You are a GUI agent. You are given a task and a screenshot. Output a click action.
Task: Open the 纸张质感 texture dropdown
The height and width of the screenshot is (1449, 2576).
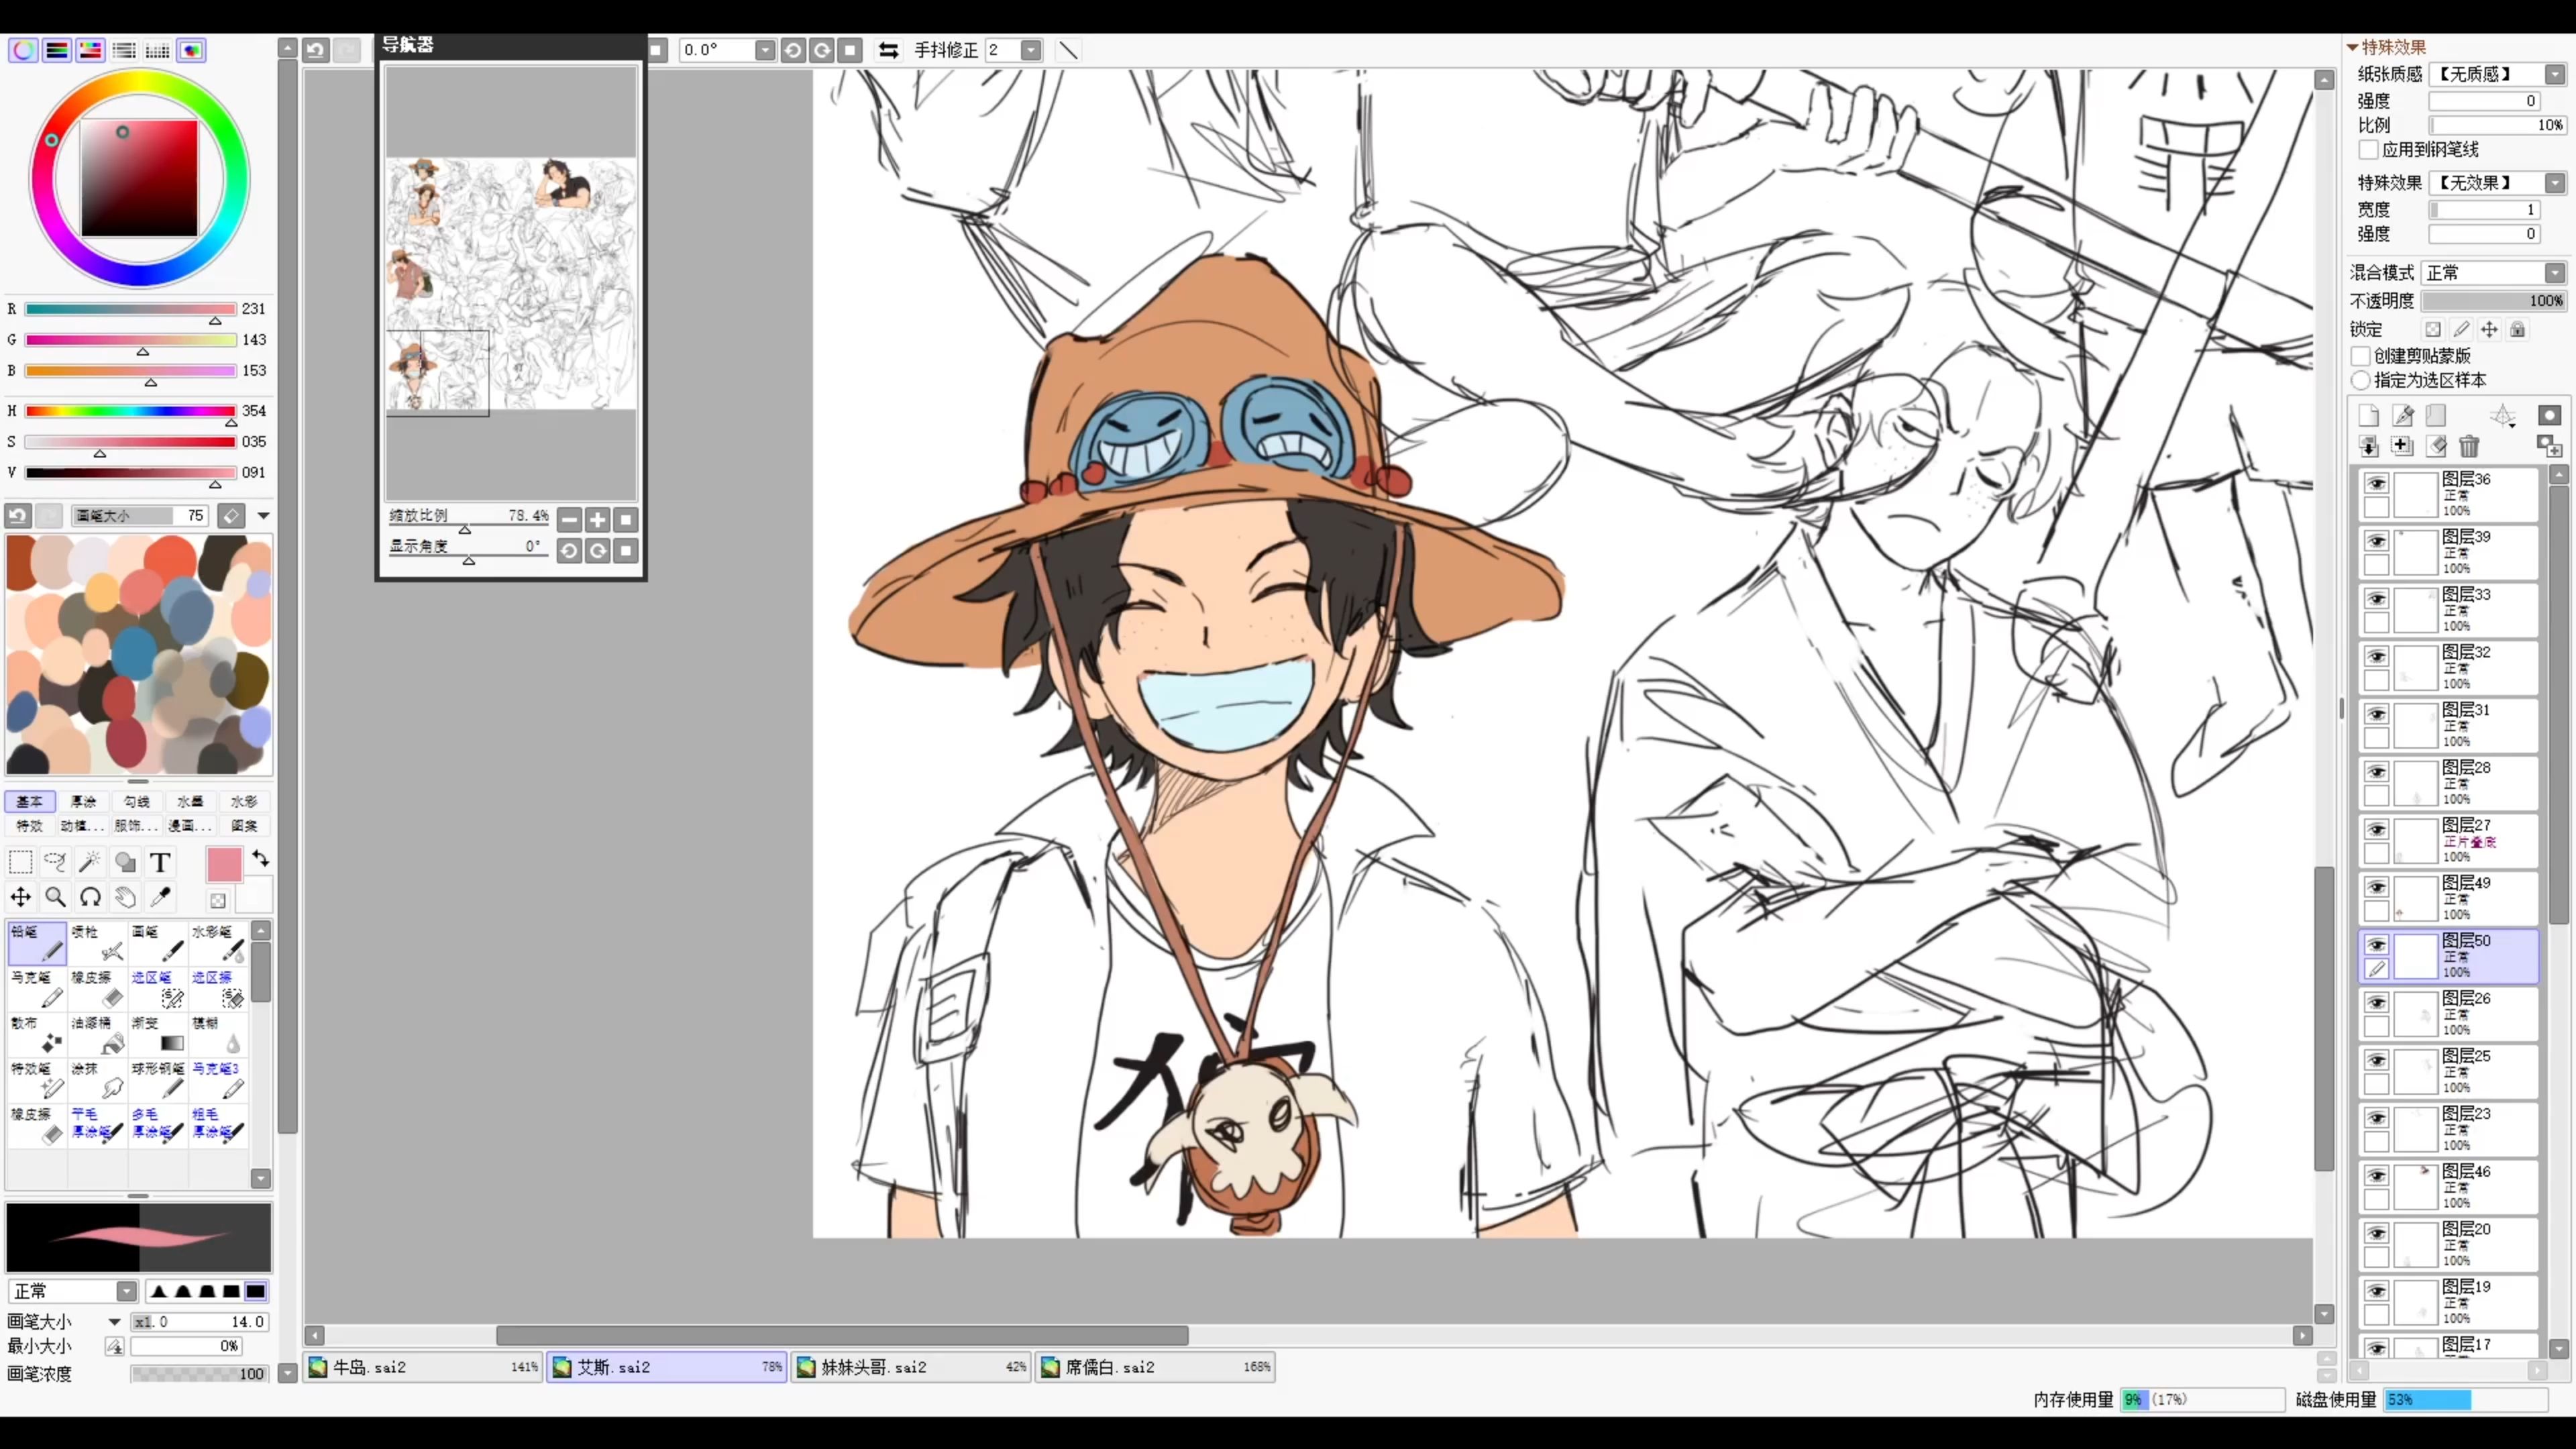2555,74
